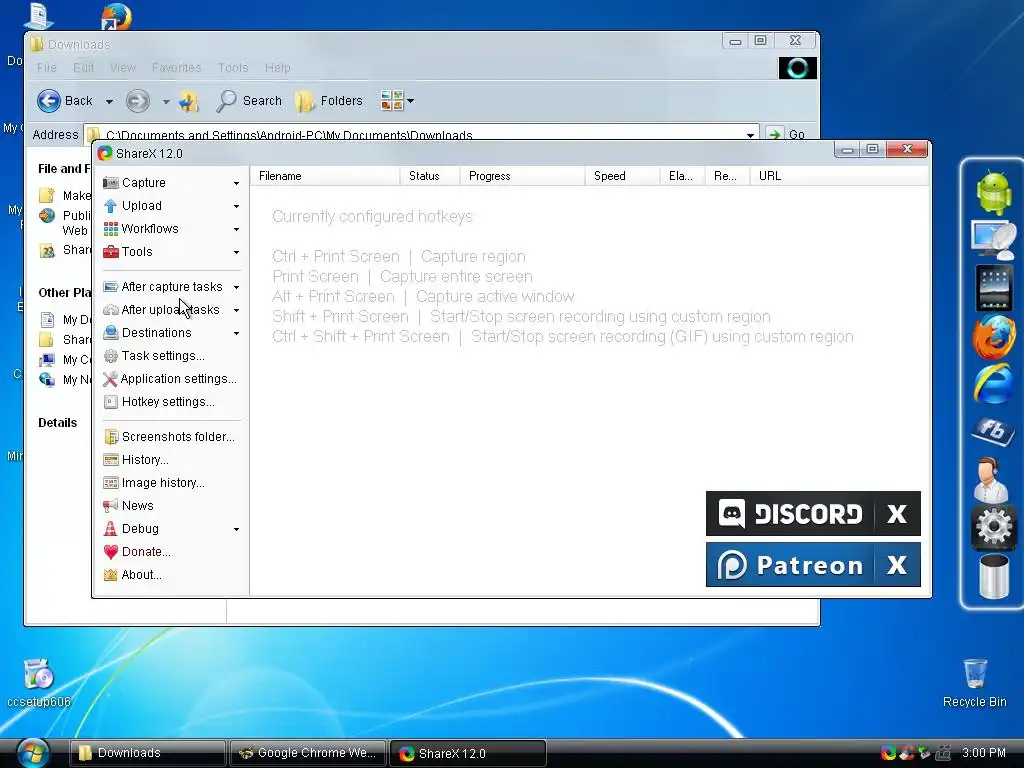The height and width of the screenshot is (768, 1024).
Task: Launch Internet Explorer from side dock
Action: tap(993, 385)
